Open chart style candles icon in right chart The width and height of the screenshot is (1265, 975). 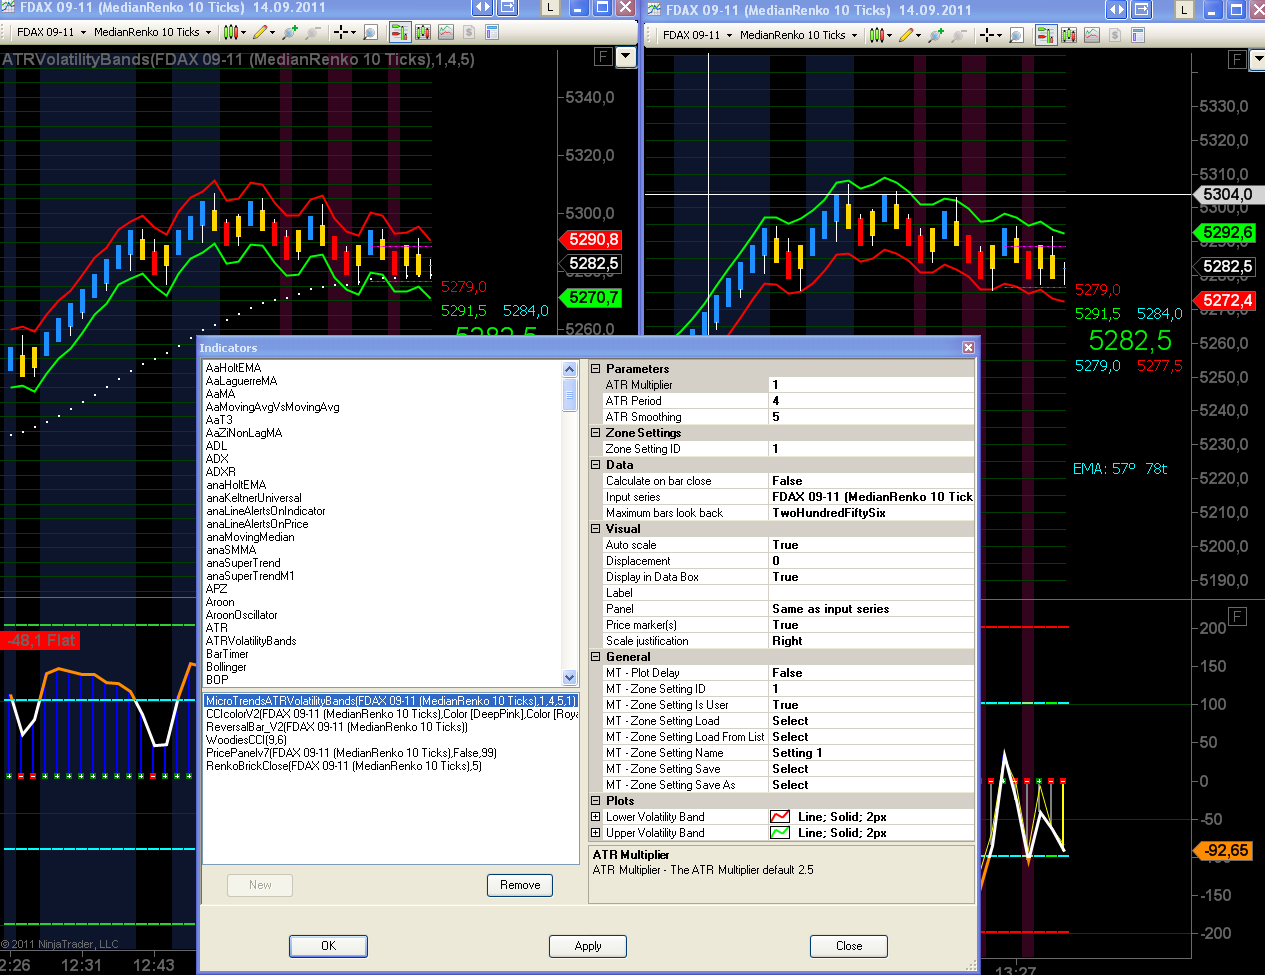877,35
